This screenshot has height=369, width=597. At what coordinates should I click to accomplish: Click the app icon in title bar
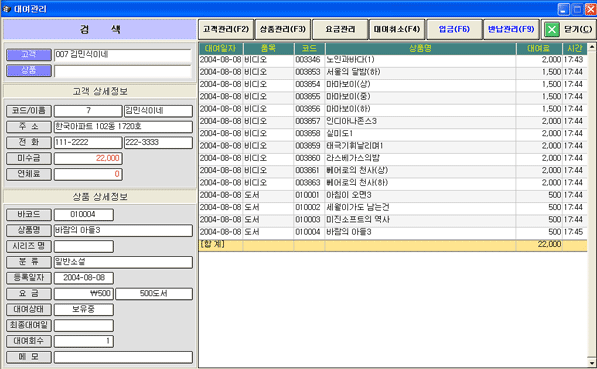[6, 9]
